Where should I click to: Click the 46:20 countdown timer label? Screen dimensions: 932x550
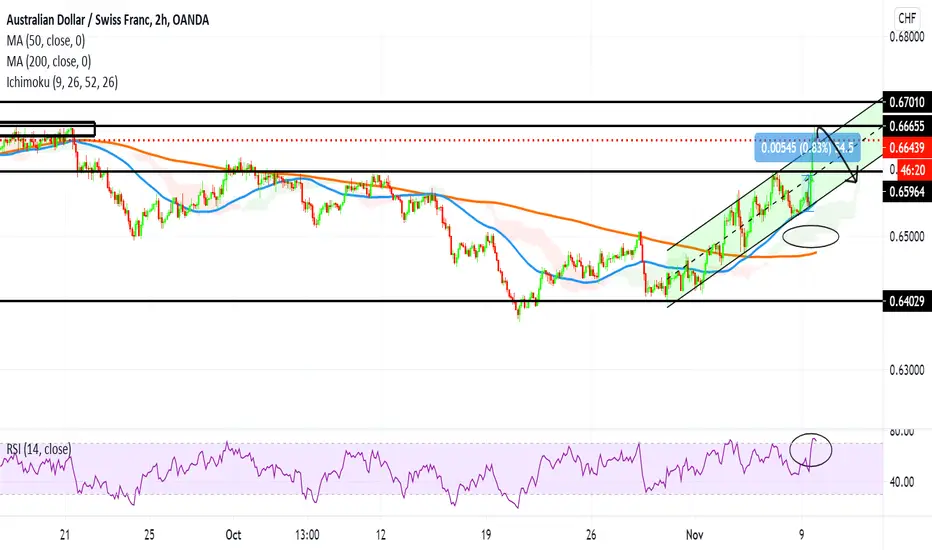(914, 170)
